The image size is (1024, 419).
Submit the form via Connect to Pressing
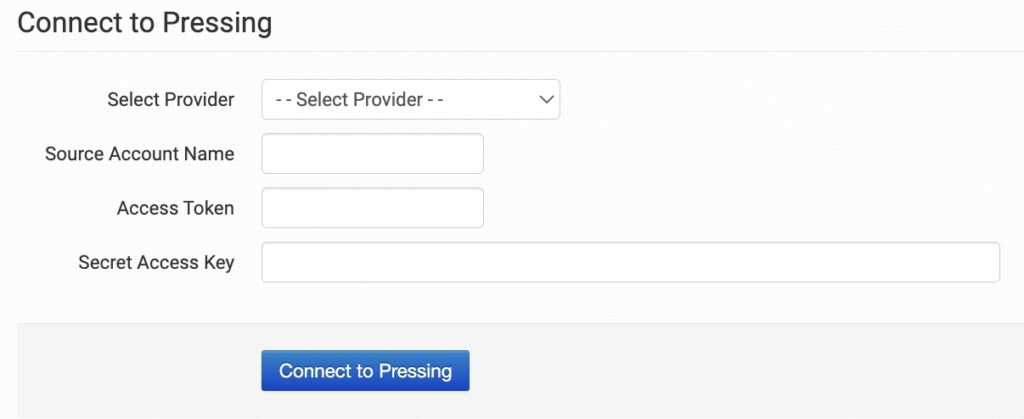365,371
